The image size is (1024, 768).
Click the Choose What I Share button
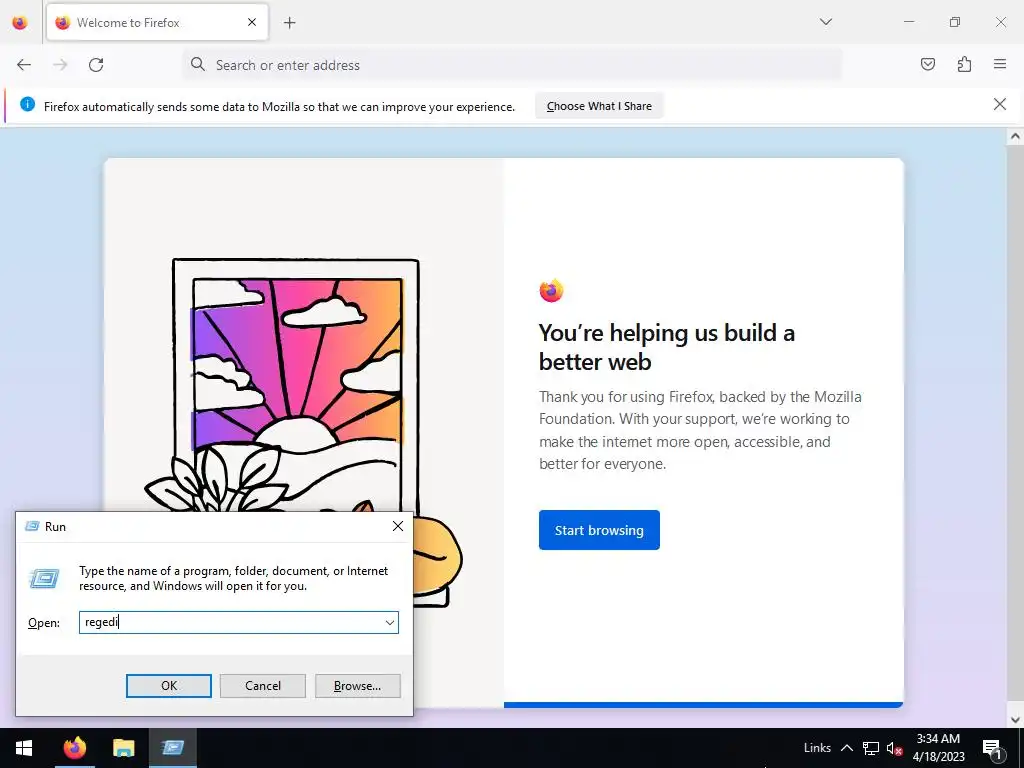pos(599,106)
